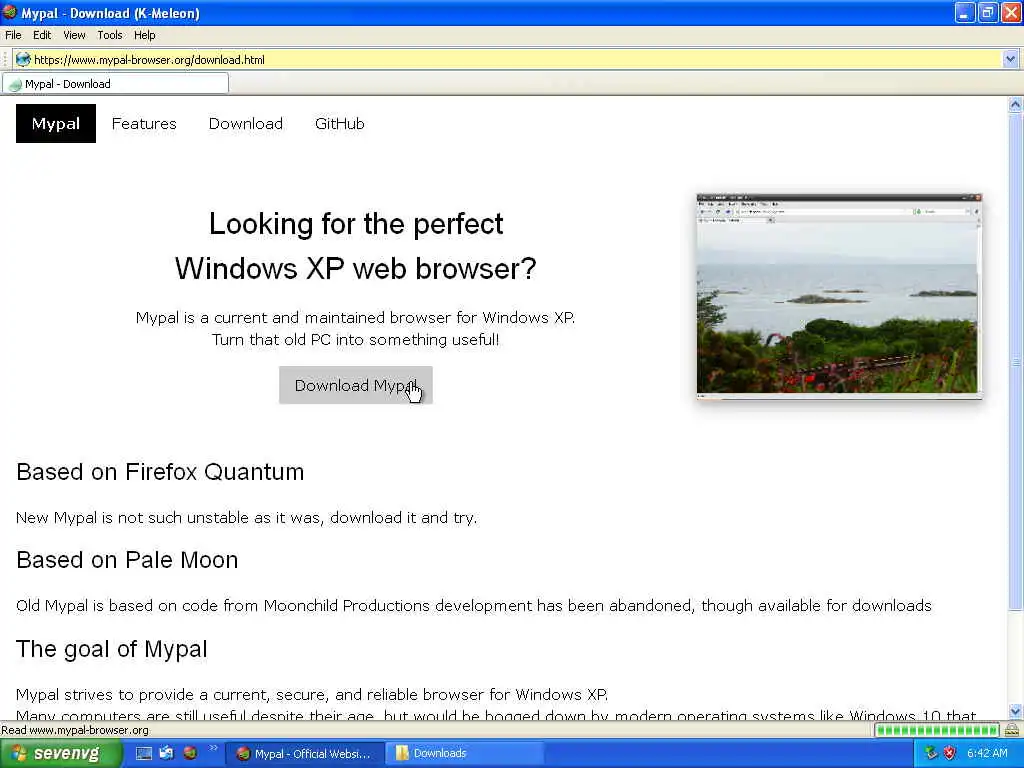Viewport: 1024px width, 768px height.
Task: Open the File menu
Action: point(13,35)
